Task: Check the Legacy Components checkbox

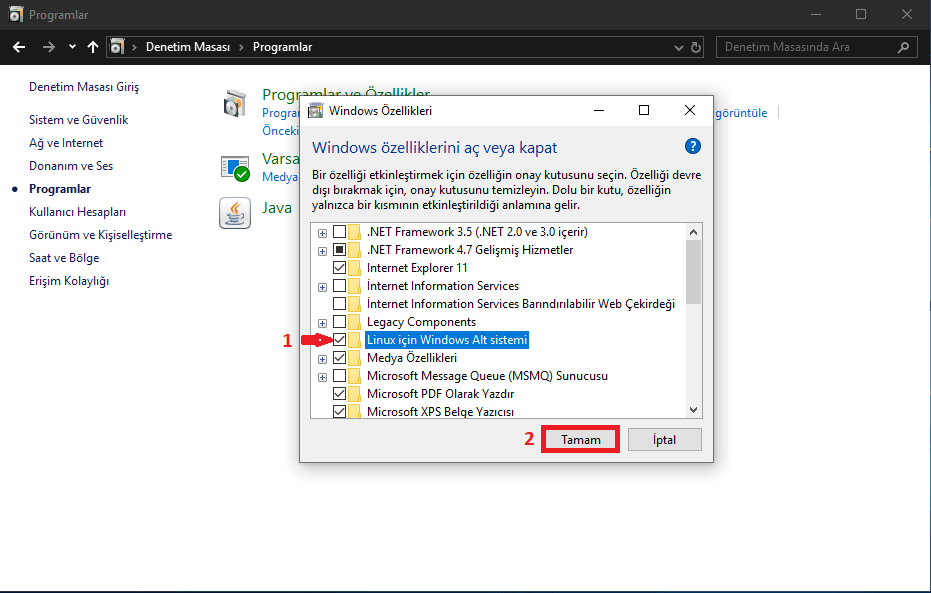Action: pos(340,322)
